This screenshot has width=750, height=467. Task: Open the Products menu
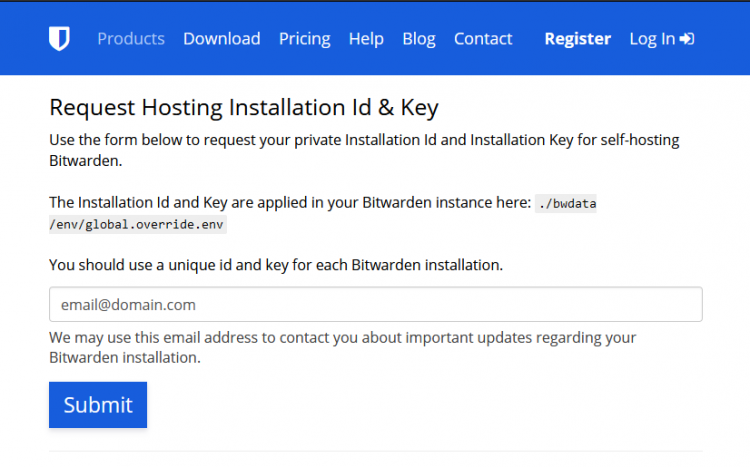point(131,39)
